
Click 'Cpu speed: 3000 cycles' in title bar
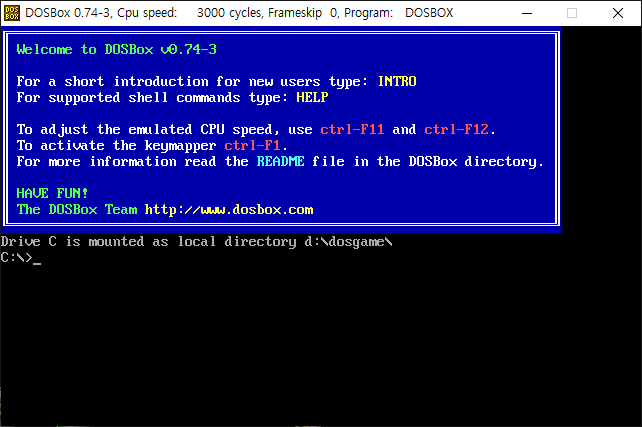click(189, 13)
